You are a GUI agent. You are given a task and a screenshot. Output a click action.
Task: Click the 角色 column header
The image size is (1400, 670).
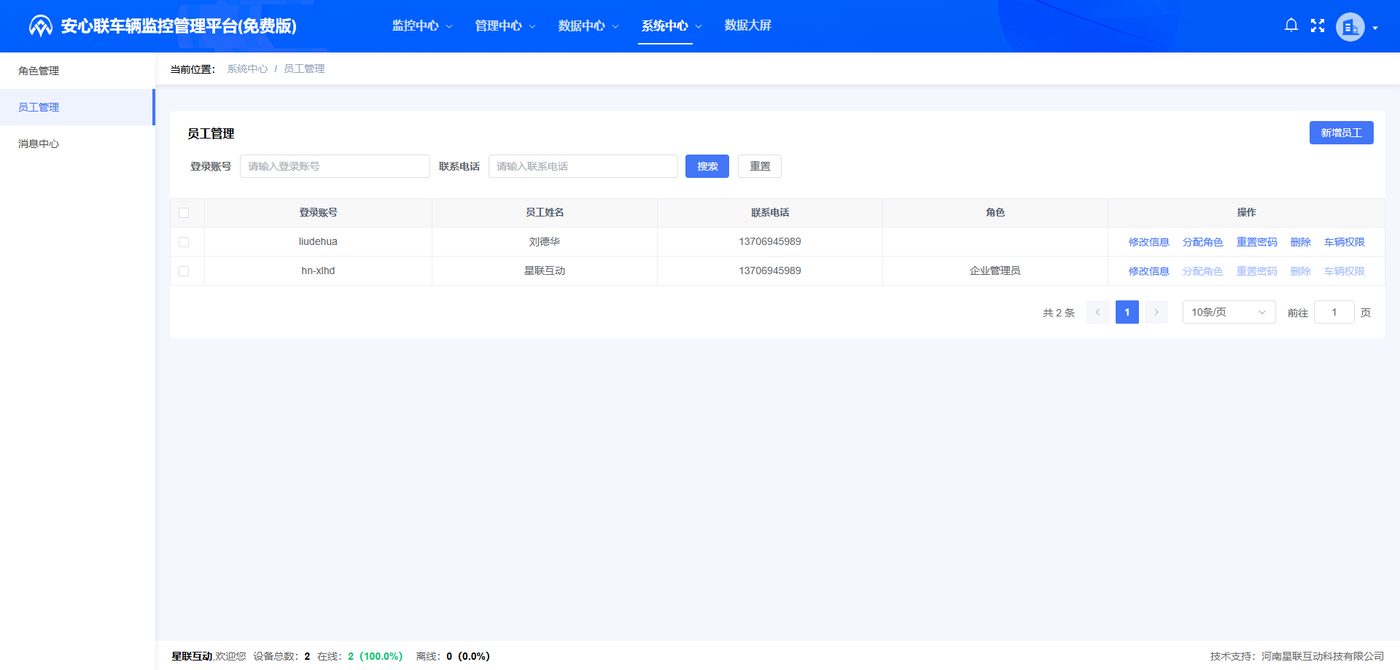pos(995,213)
